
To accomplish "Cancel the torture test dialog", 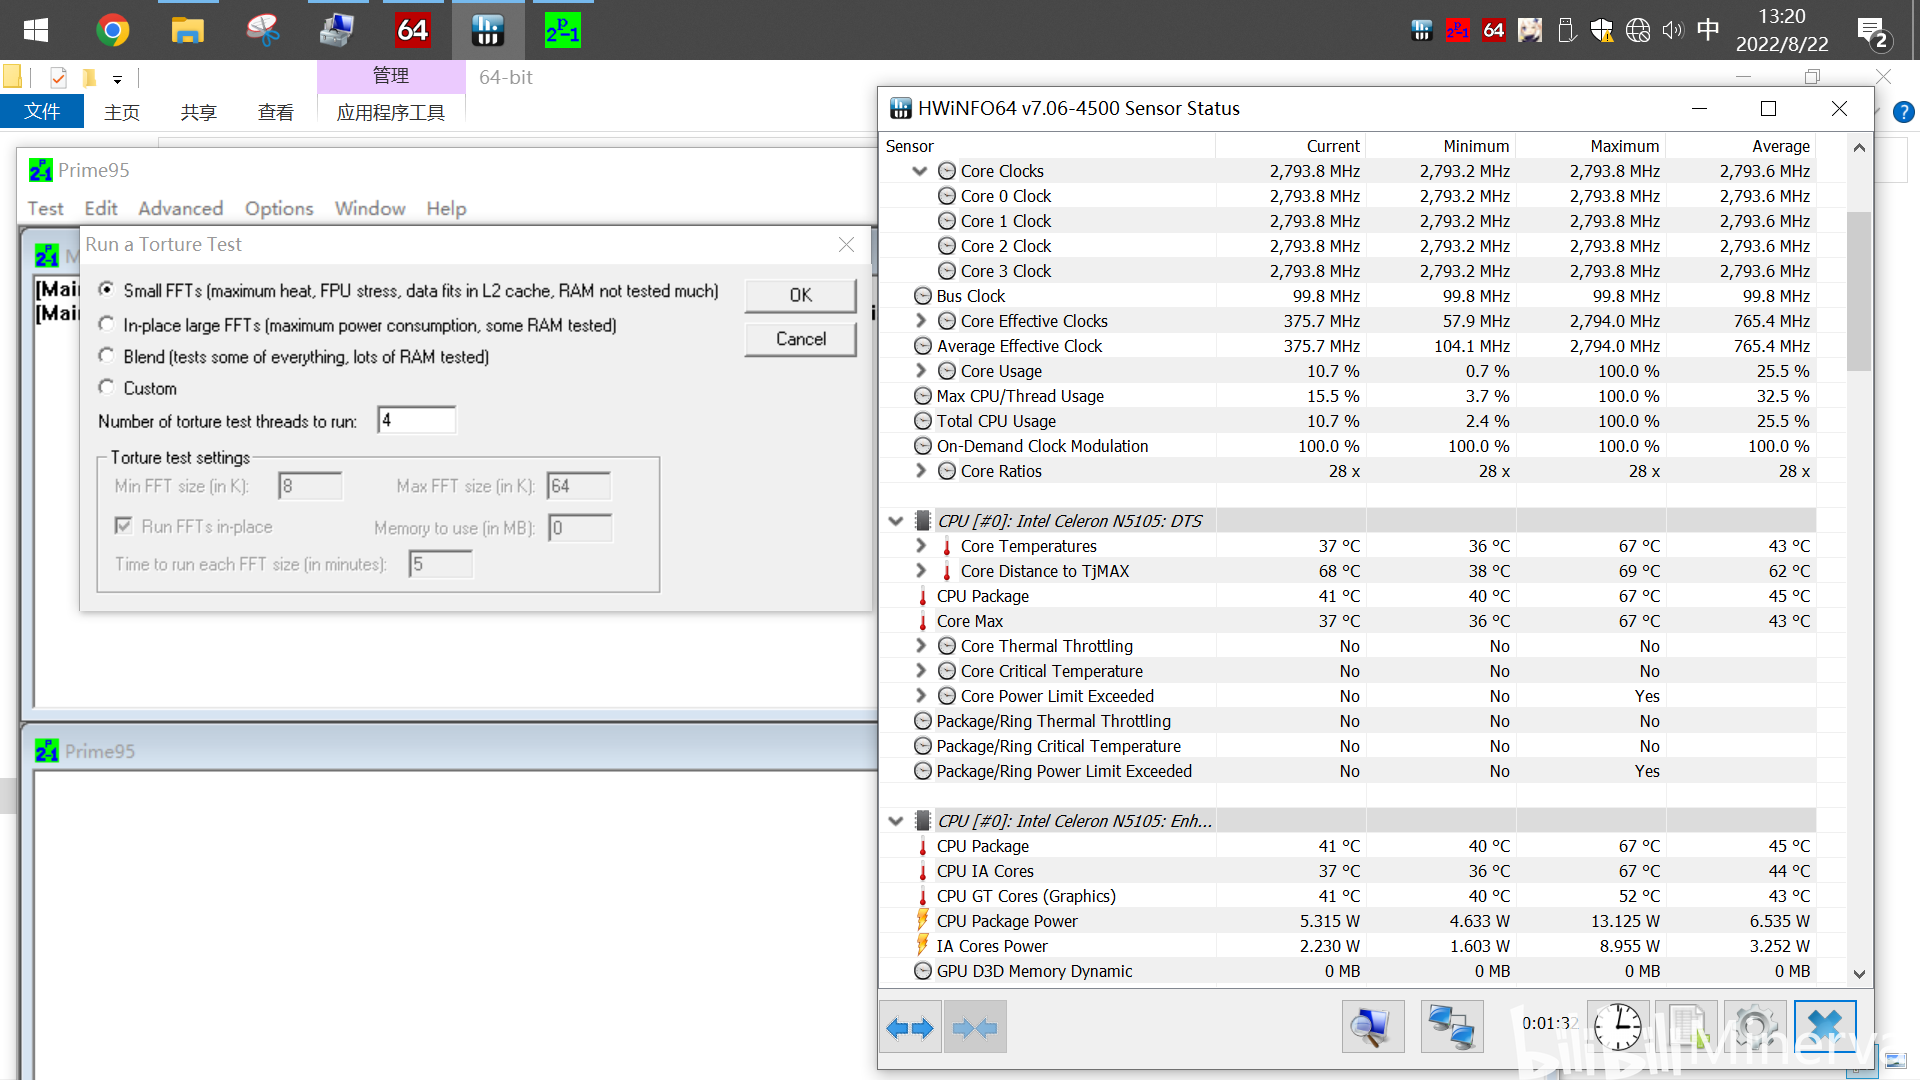I will pyautogui.click(x=800, y=339).
